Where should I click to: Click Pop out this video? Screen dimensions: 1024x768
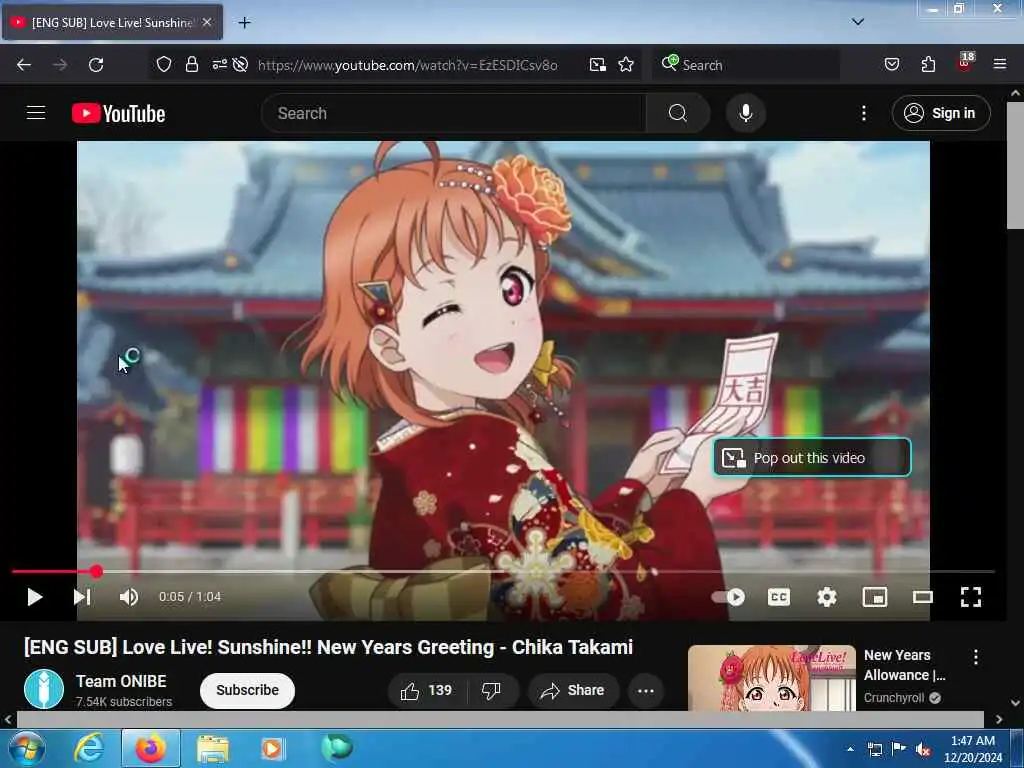click(812, 457)
